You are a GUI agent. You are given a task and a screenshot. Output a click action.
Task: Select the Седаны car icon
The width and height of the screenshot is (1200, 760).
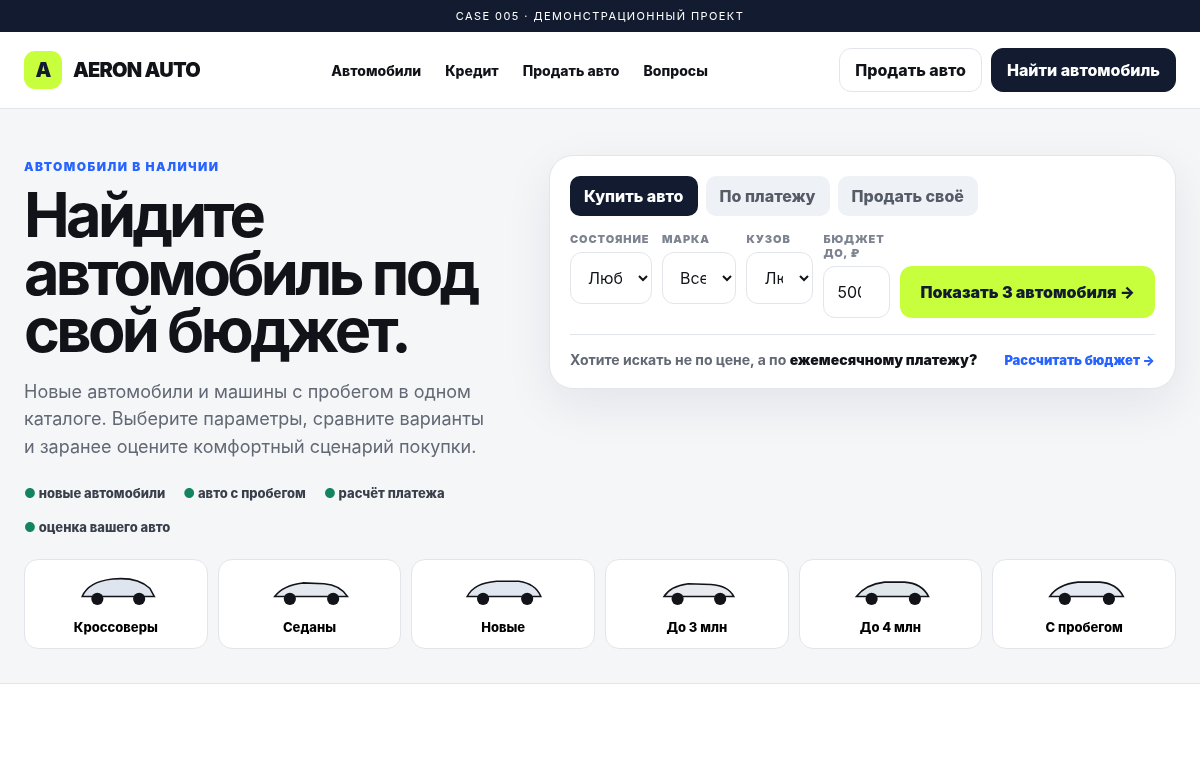click(311, 592)
